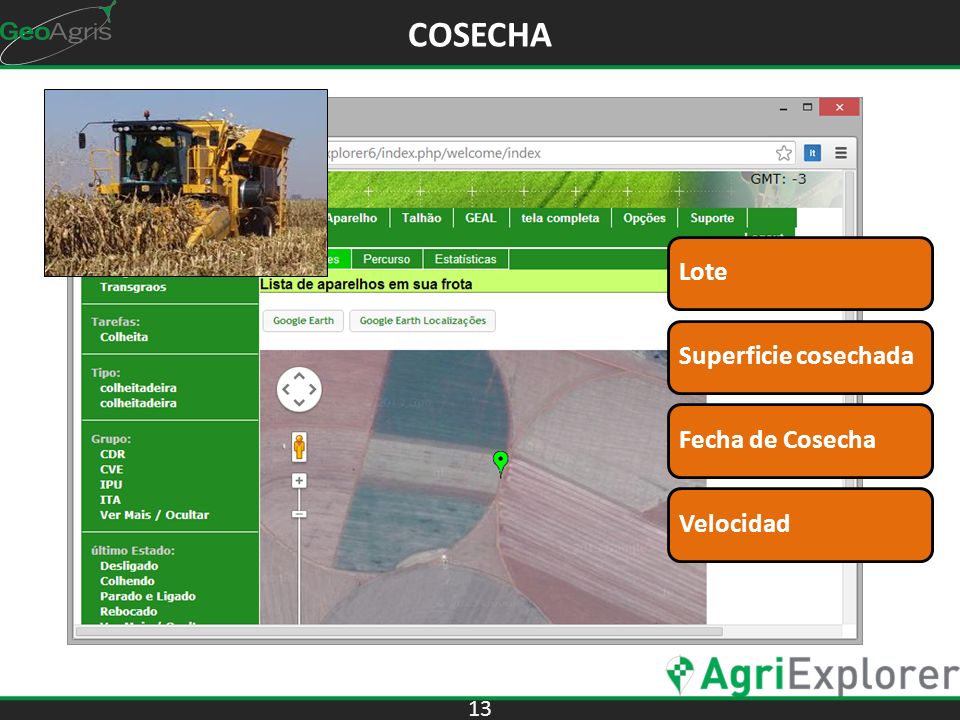The width and height of the screenshot is (960, 720).
Task: Click the orange Lote box
Action: click(x=800, y=273)
